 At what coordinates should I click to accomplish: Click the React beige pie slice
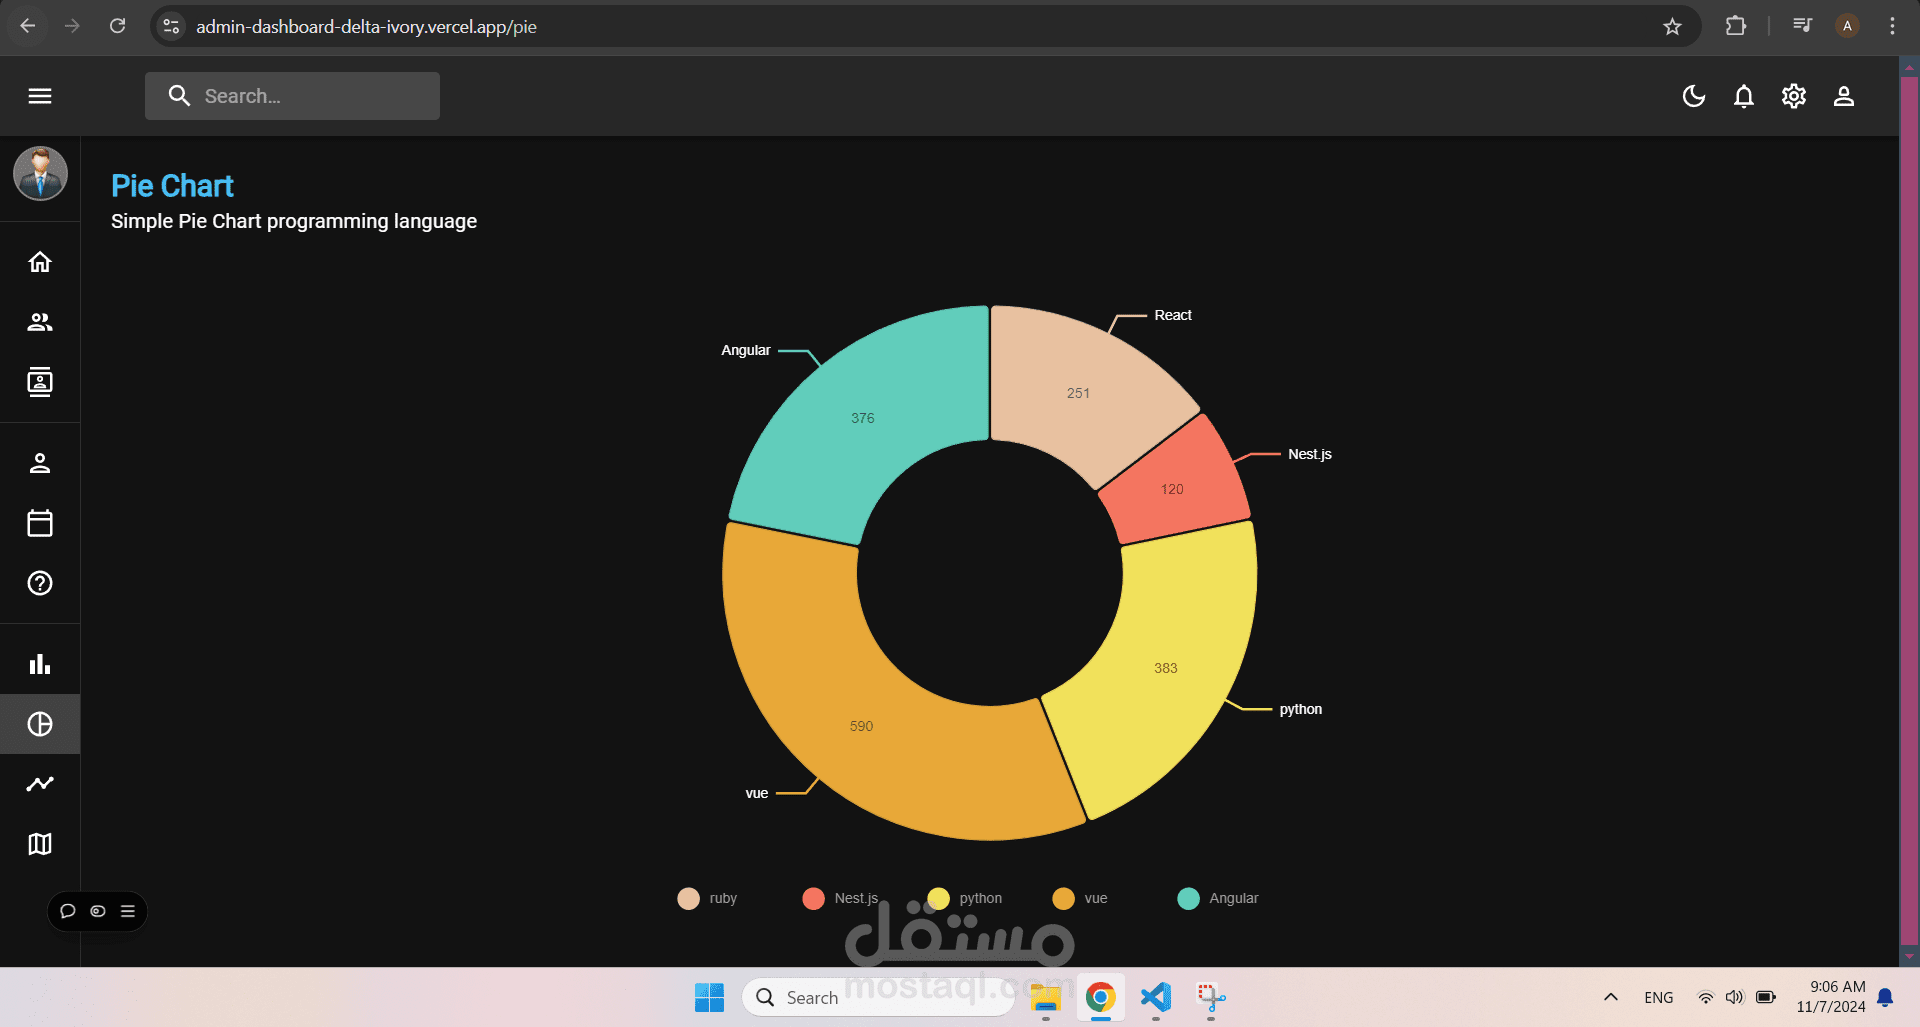pyautogui.click(x=1078, y=393)
